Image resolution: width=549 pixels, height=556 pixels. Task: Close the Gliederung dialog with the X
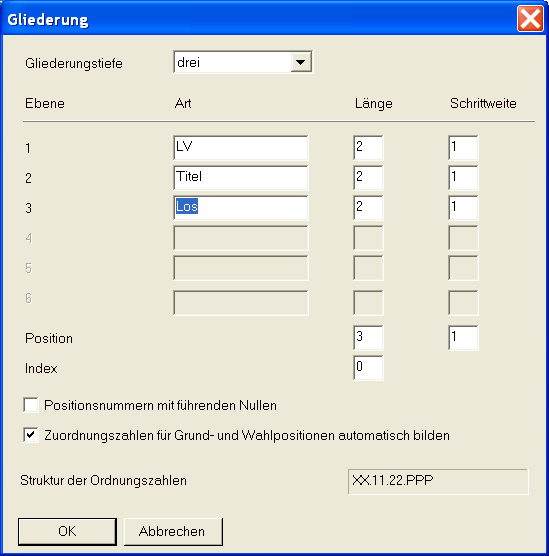(x=530, y=18)
